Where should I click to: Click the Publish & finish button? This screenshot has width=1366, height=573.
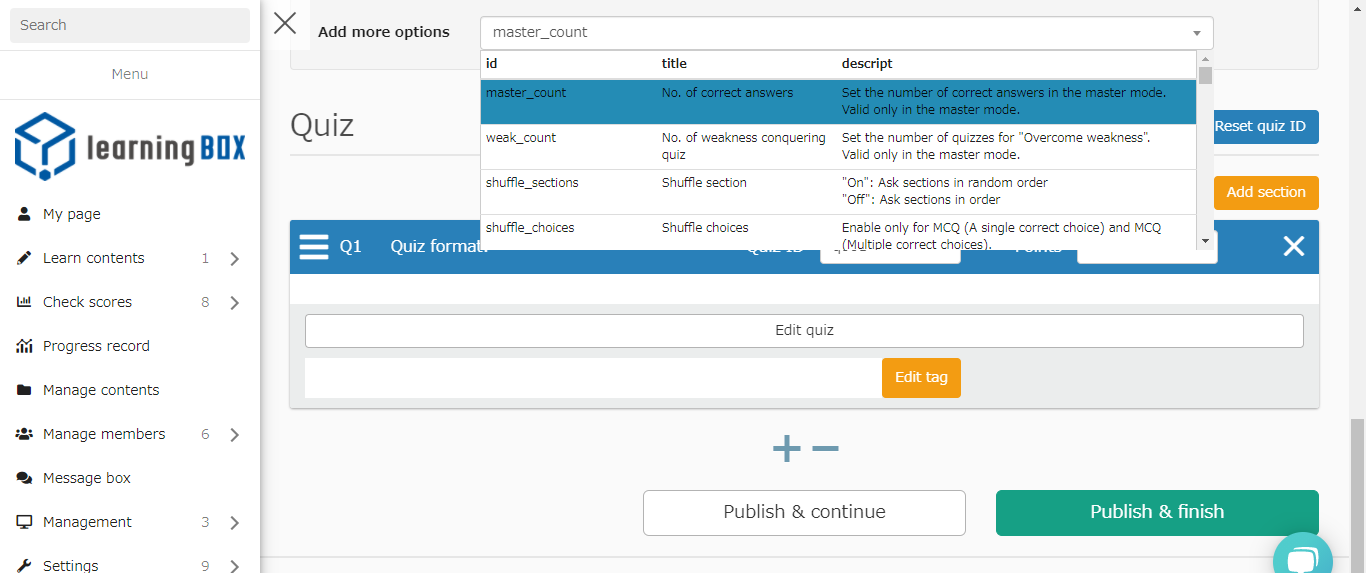pos(1157,512)
